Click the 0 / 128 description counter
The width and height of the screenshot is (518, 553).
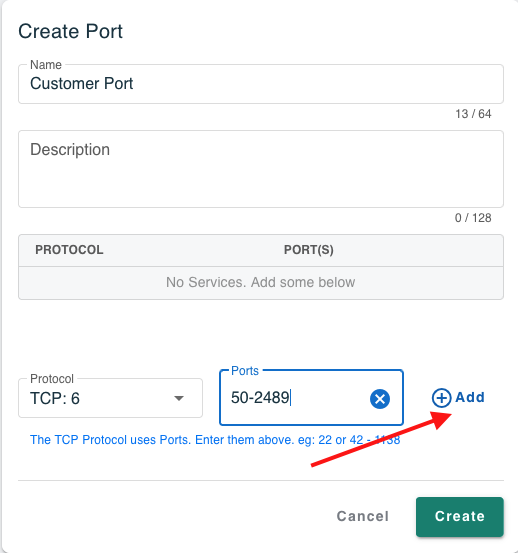coord(473,218)
